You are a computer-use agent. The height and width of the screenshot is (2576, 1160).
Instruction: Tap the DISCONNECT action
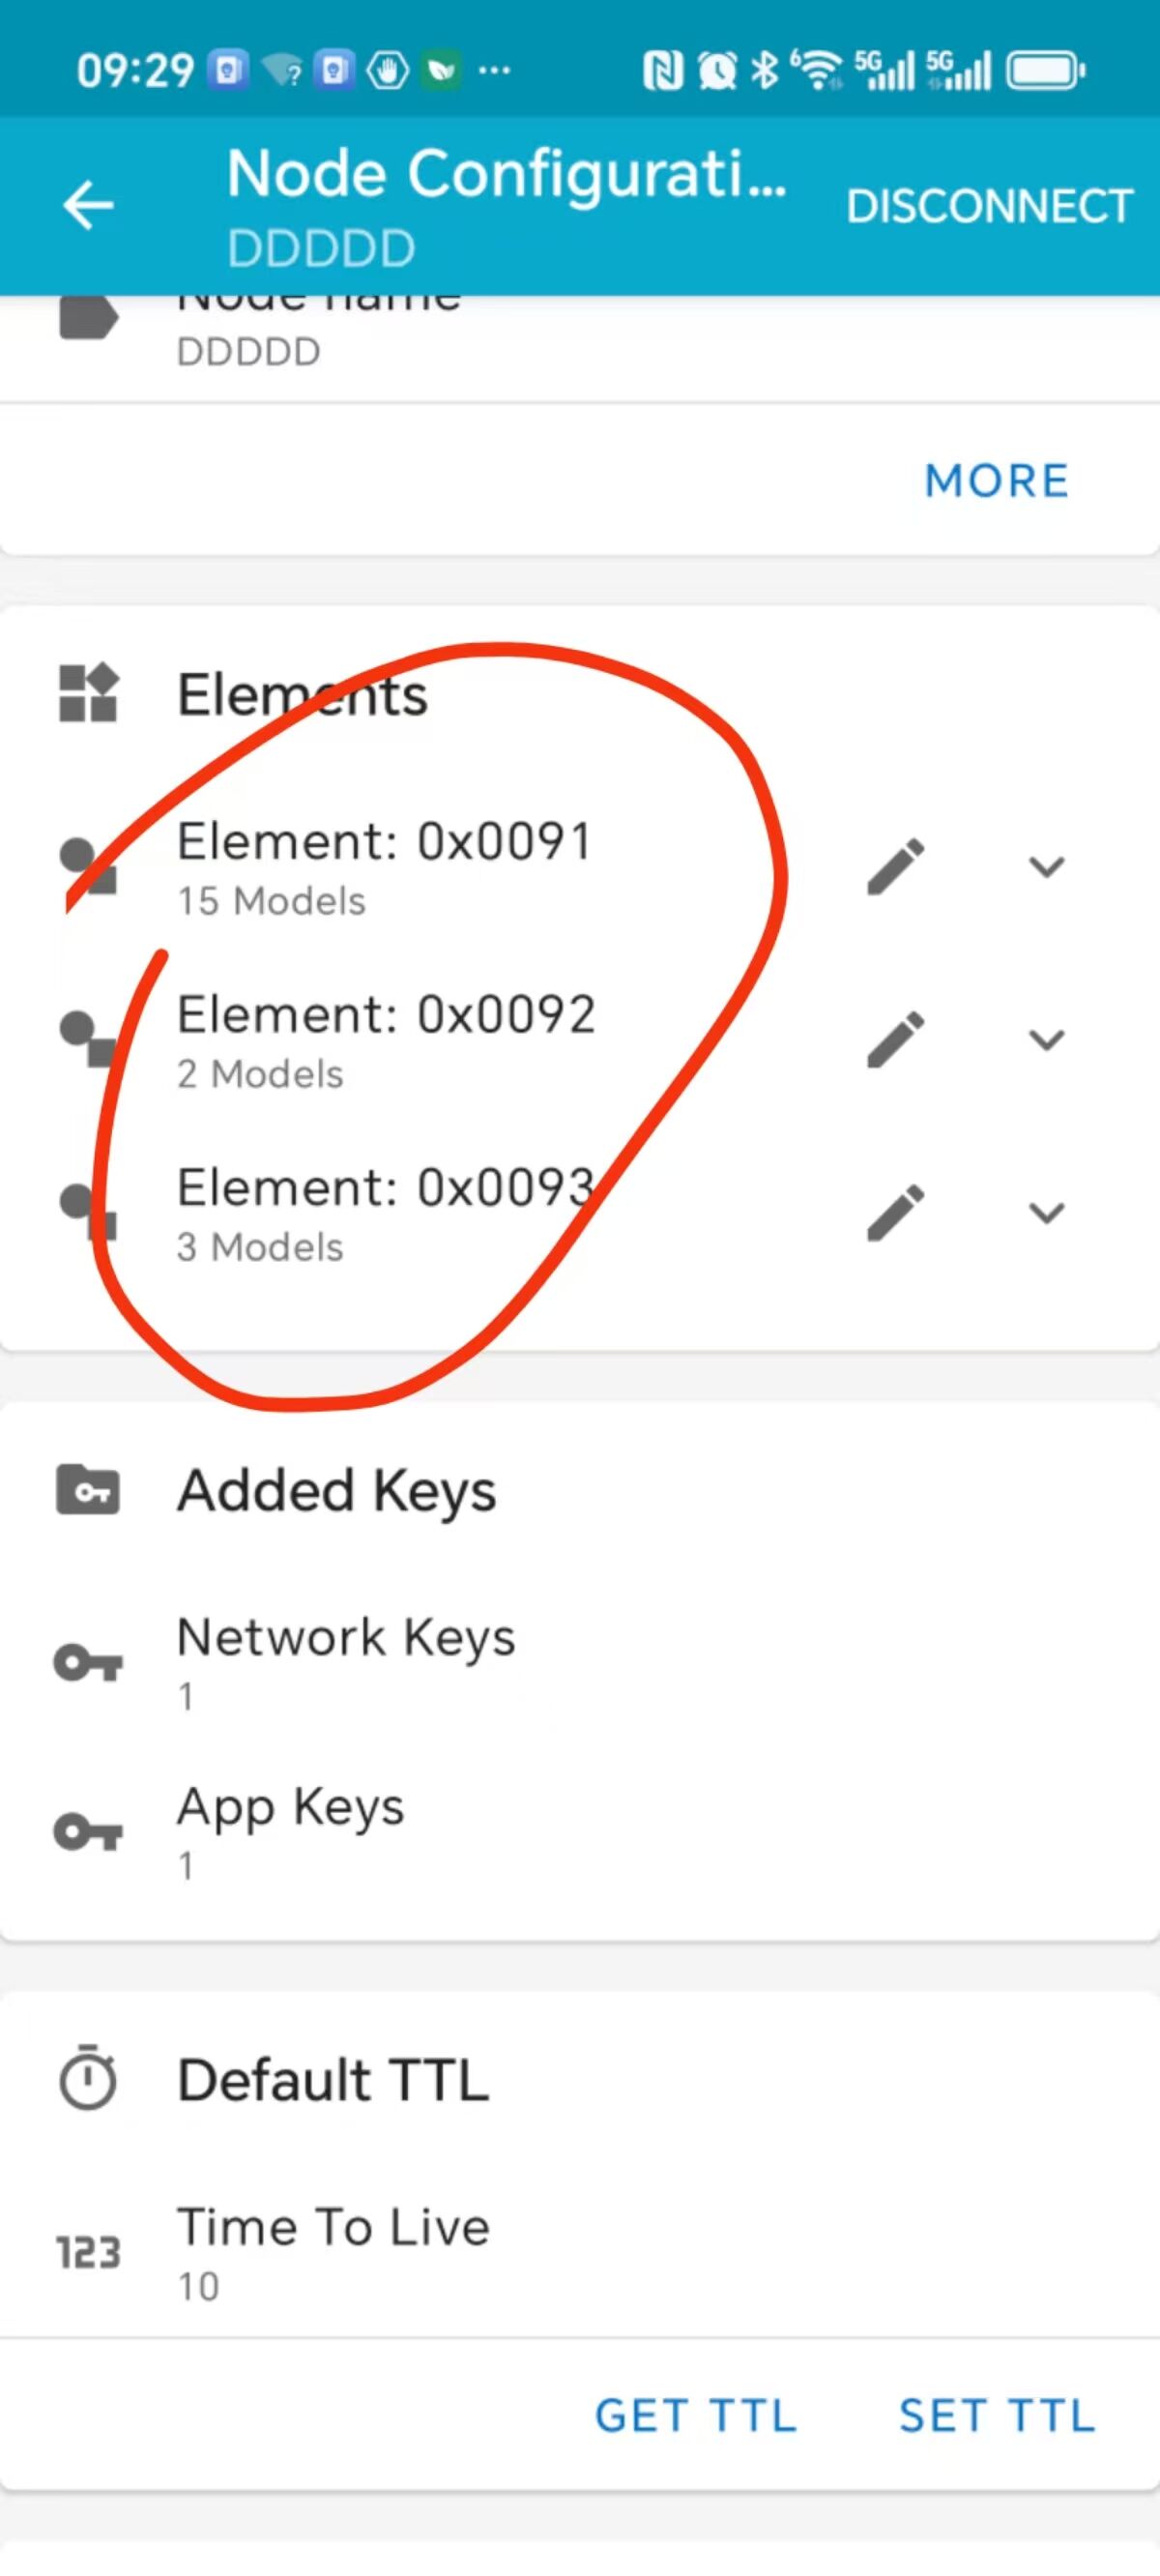click(x=989, y=206)
